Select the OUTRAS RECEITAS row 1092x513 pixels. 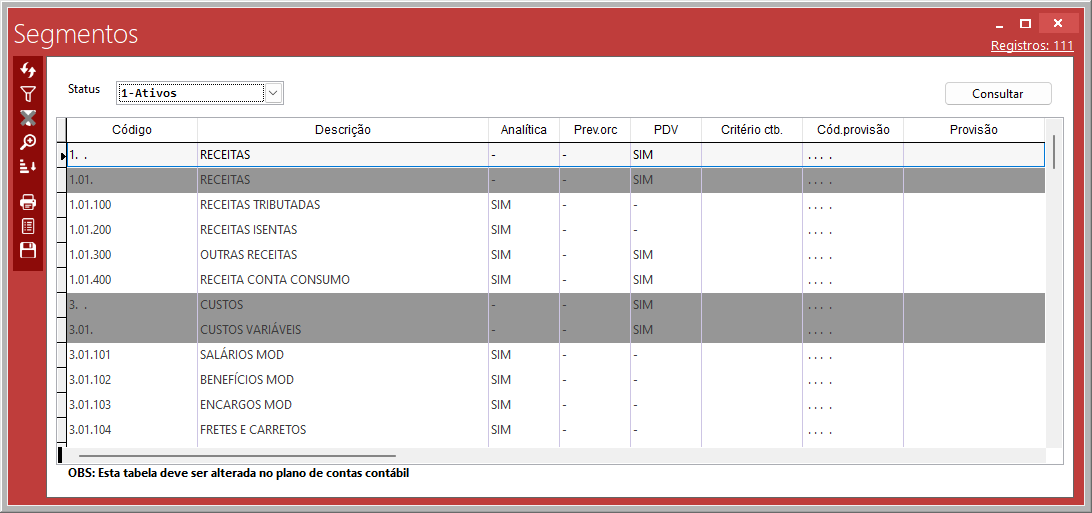coord(556,255)
